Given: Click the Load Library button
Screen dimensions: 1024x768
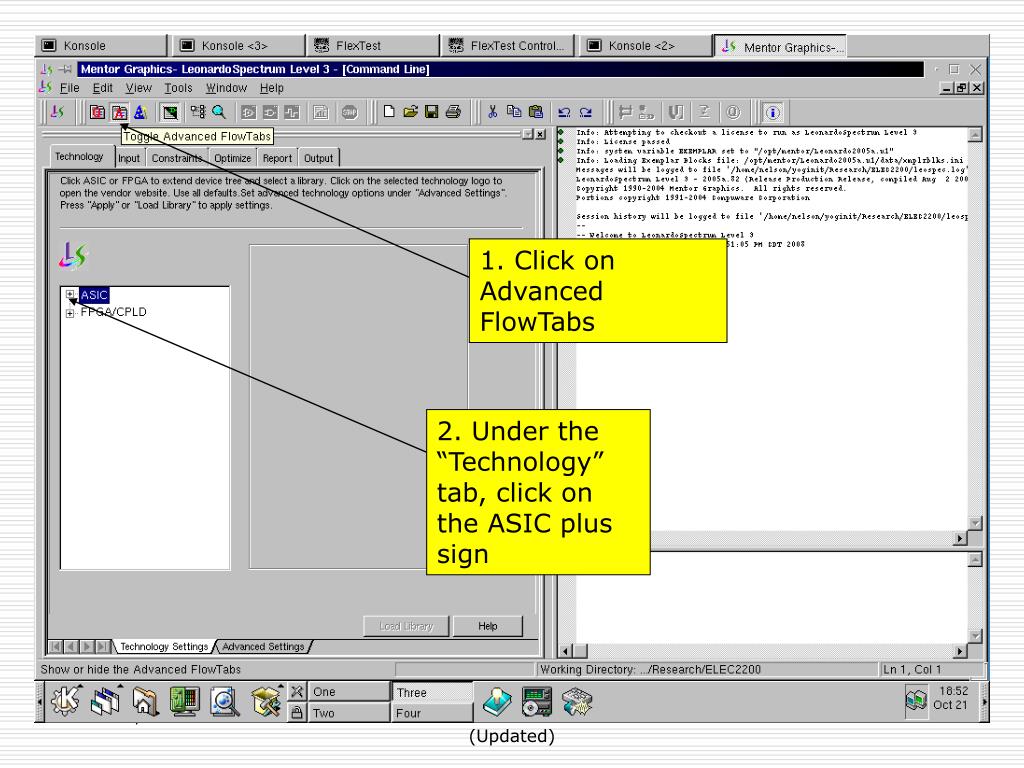Looking at the screenshot, I should click(406, 626).
